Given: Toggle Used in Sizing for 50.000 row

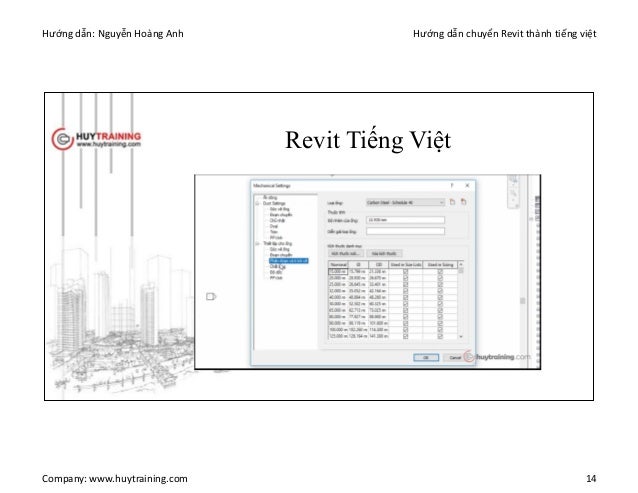Looking at the screenshot, I should pyautogui.click(x=440, y=304).
